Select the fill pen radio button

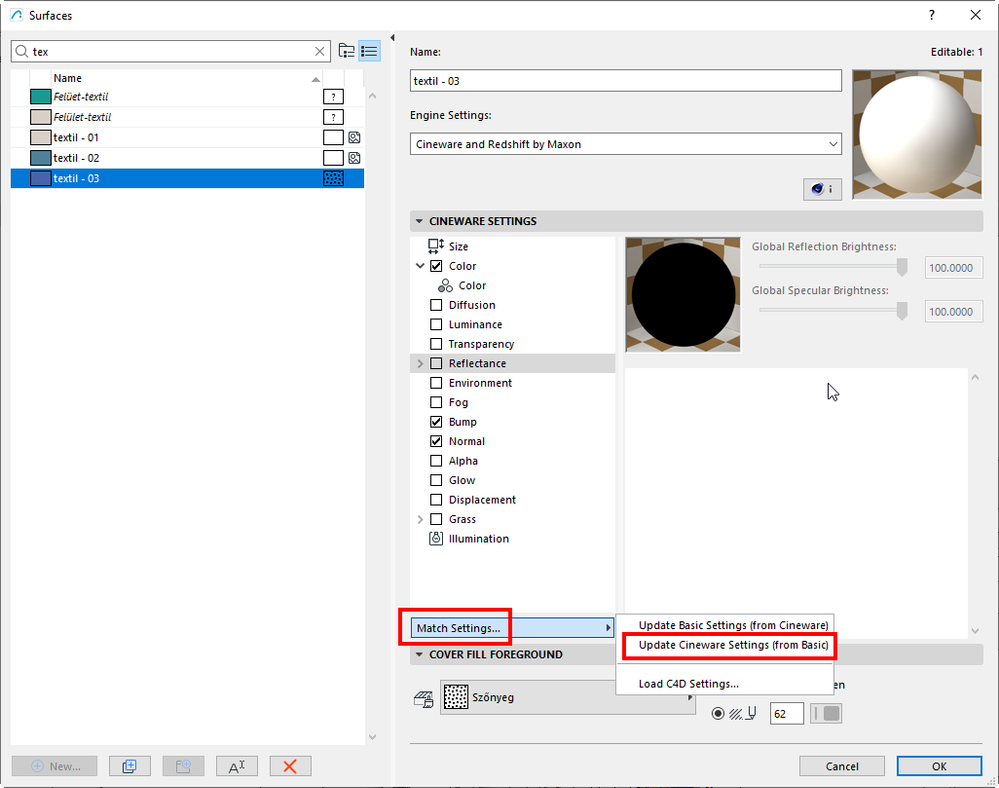pyautogui.click(x=718, y=713)
